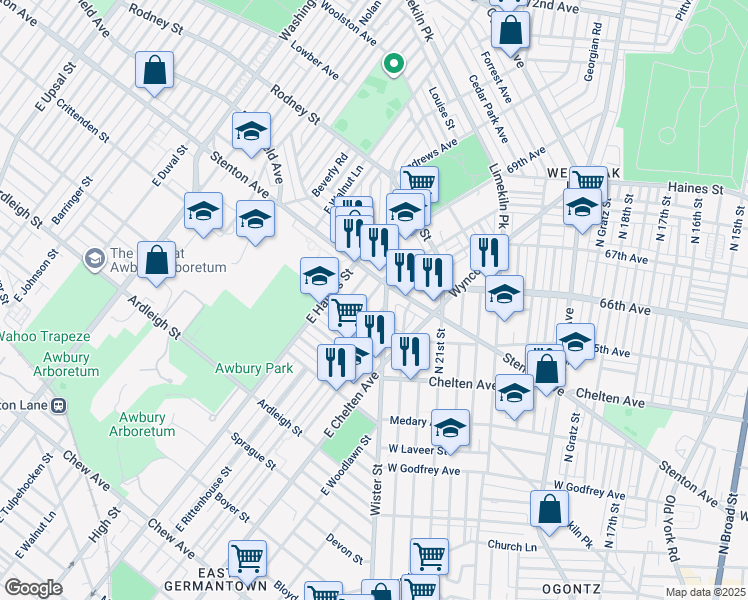
Task: Select the Lowber Ave label
Action: click(314, 61)
